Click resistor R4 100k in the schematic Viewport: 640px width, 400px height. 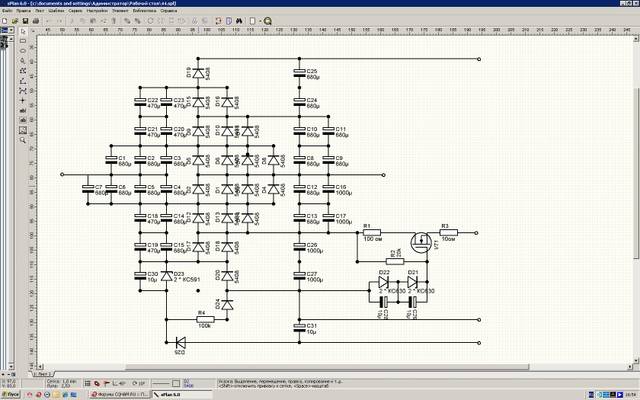[205, 320]
